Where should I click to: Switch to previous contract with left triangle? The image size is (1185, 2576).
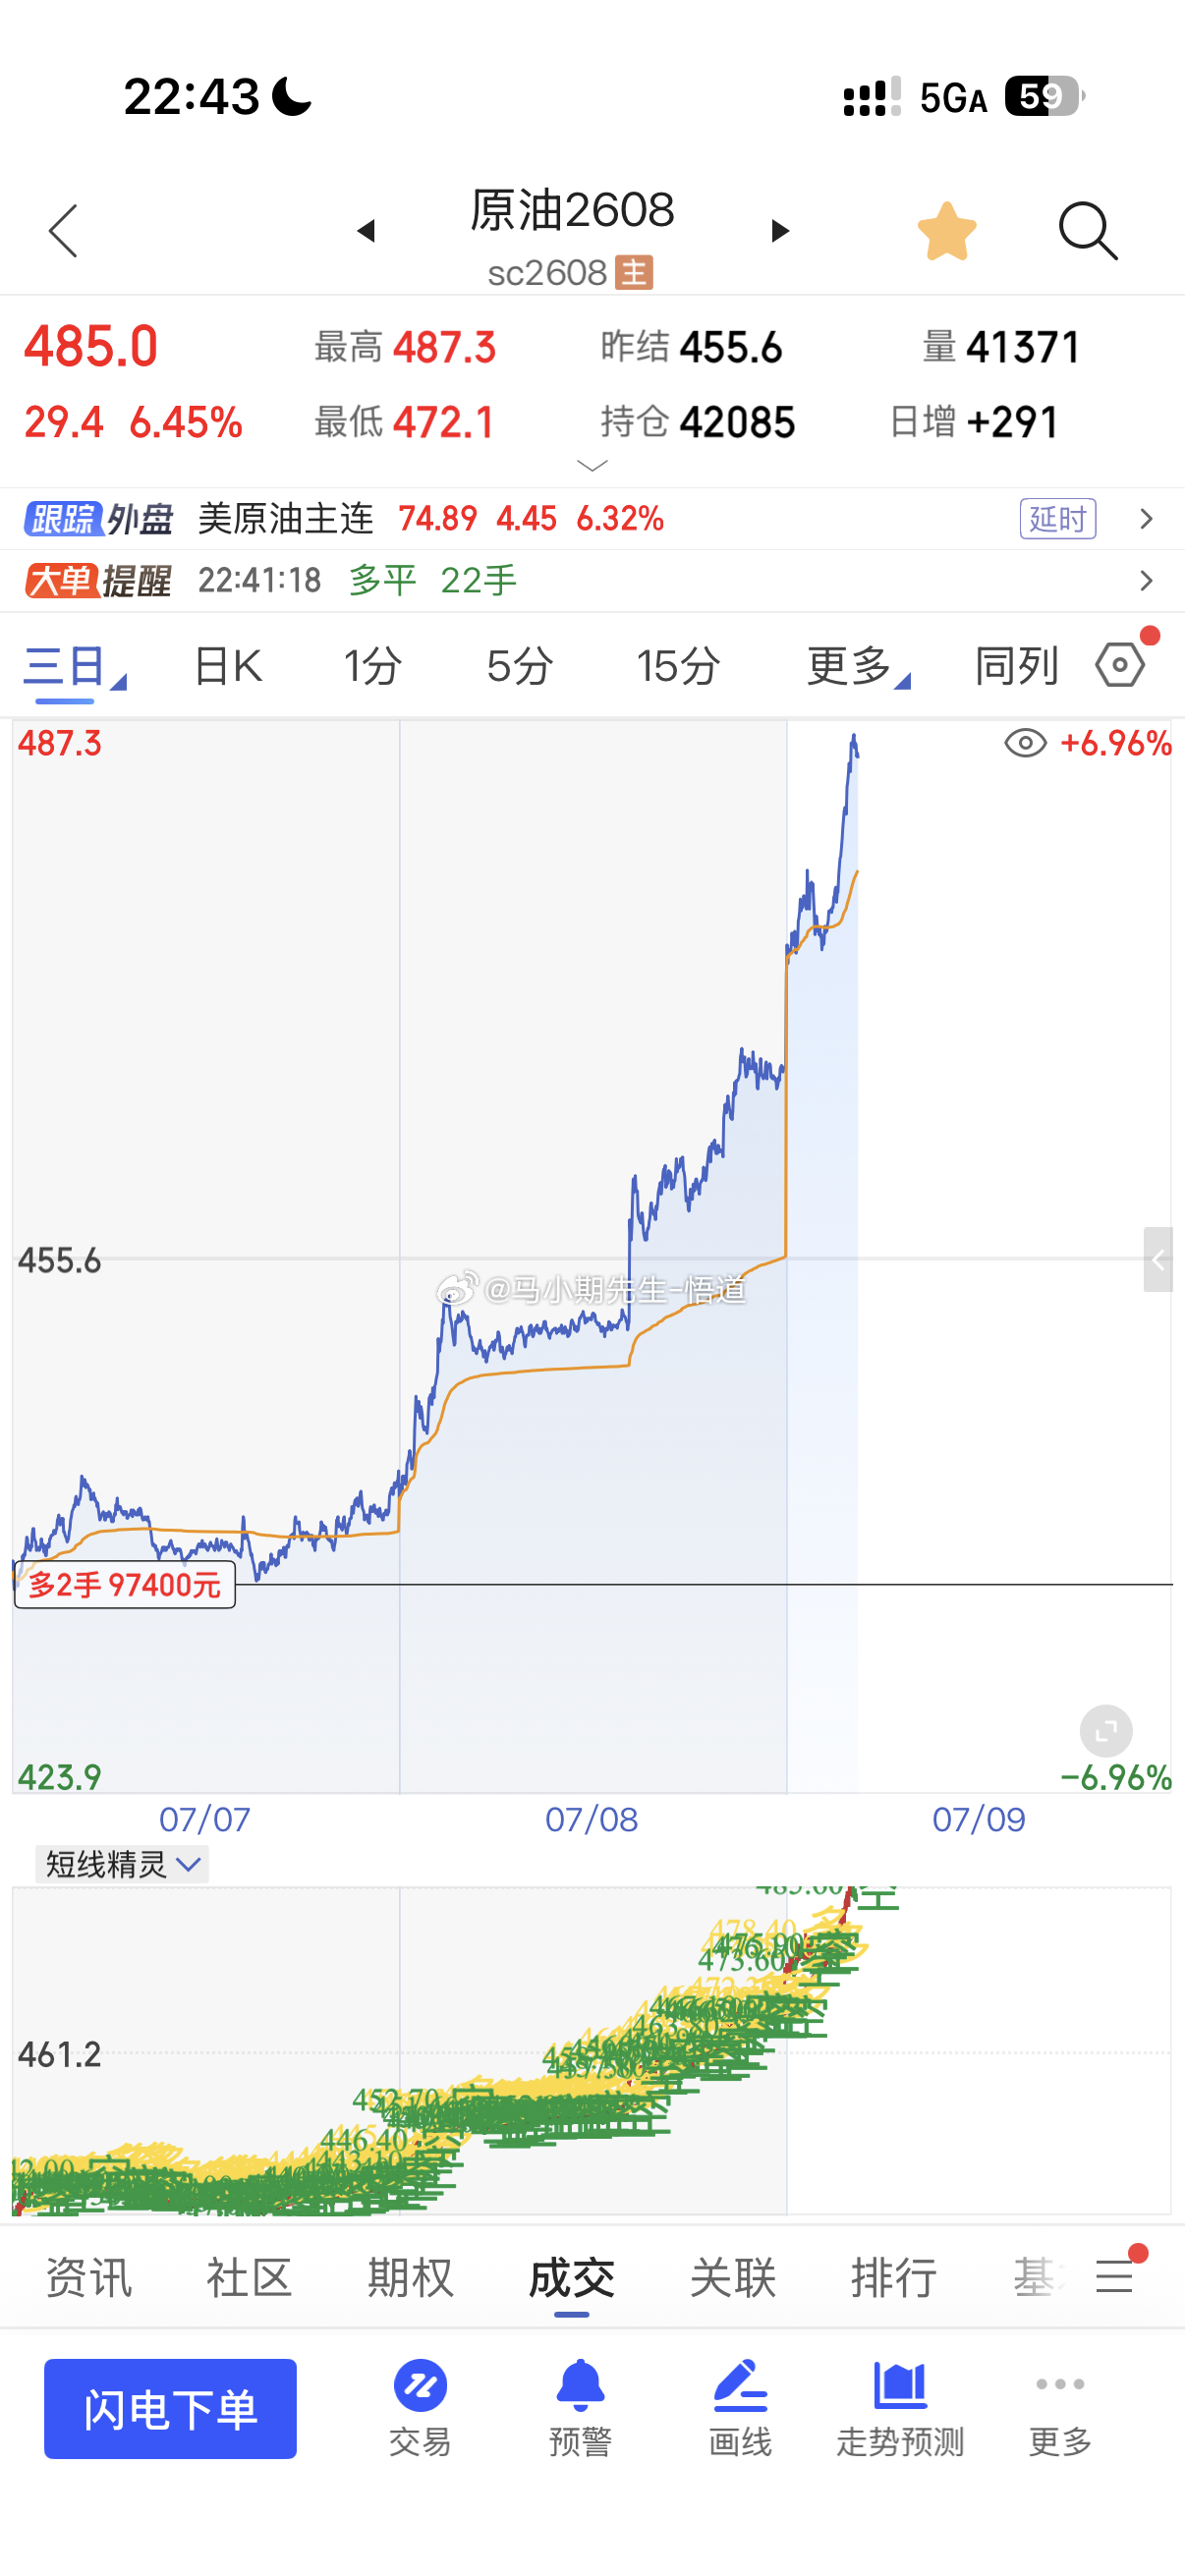coord(366,231)
